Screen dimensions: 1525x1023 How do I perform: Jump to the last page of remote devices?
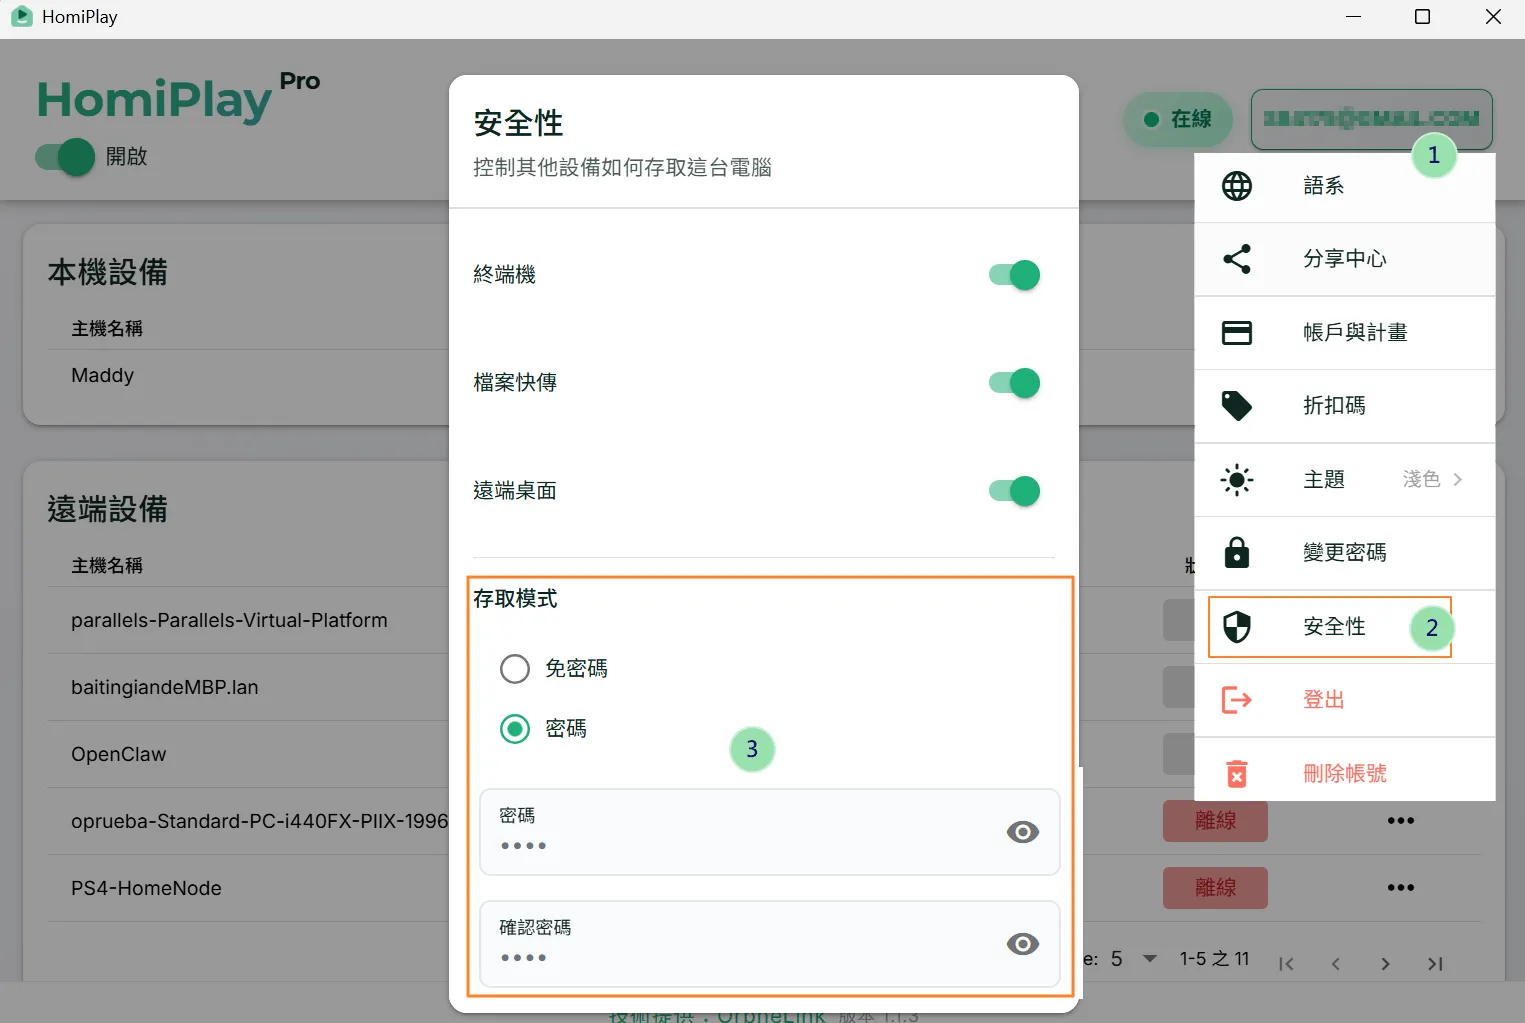pyautogui.click(x=1435, y=964)
